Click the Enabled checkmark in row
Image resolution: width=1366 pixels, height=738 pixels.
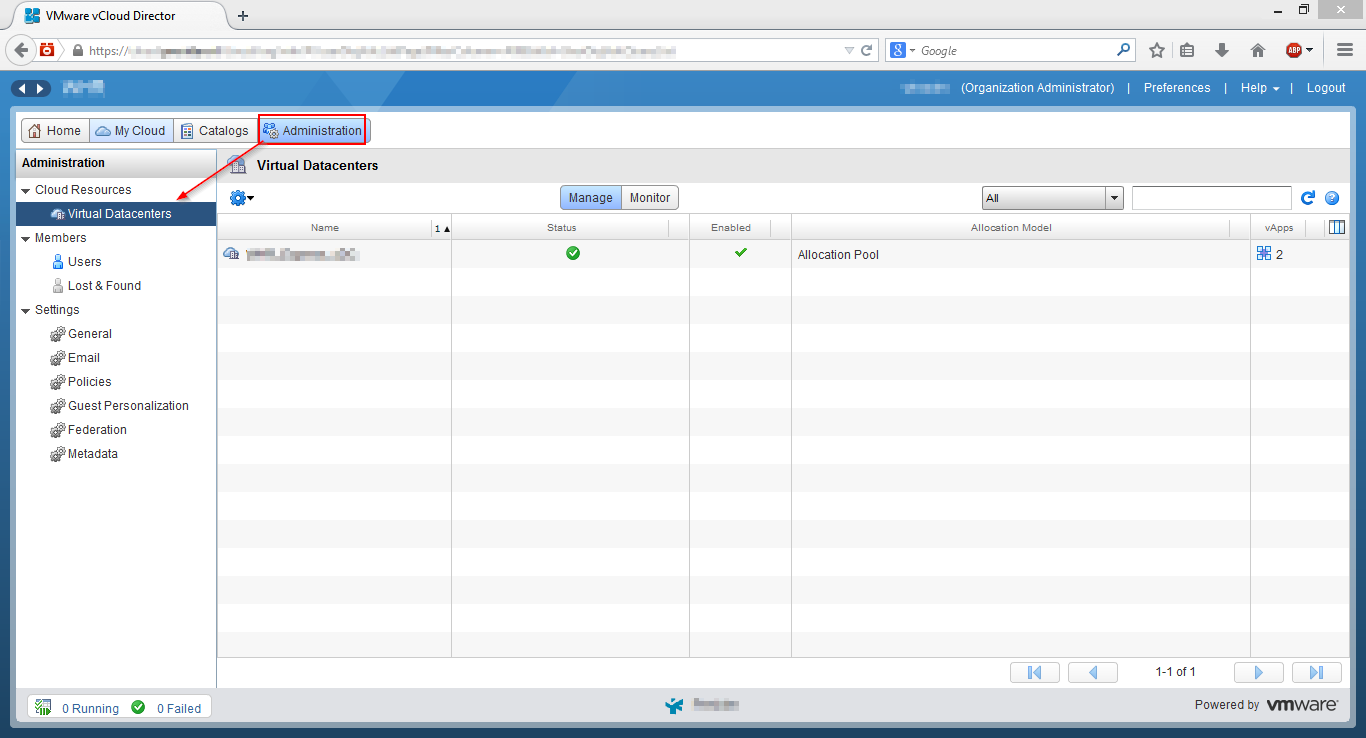[x=741, y=253]
